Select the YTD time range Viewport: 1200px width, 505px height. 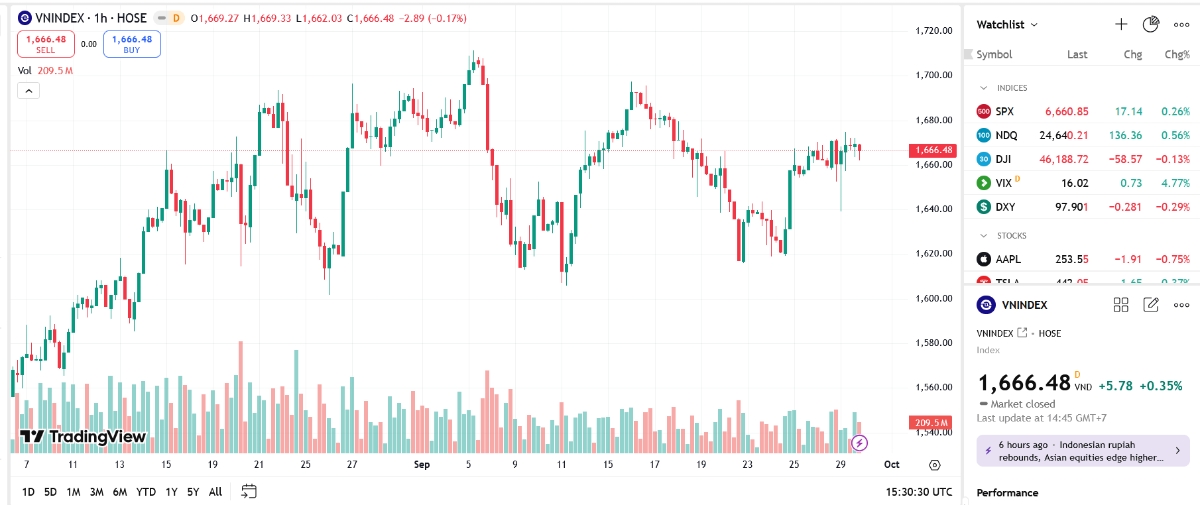146,491
